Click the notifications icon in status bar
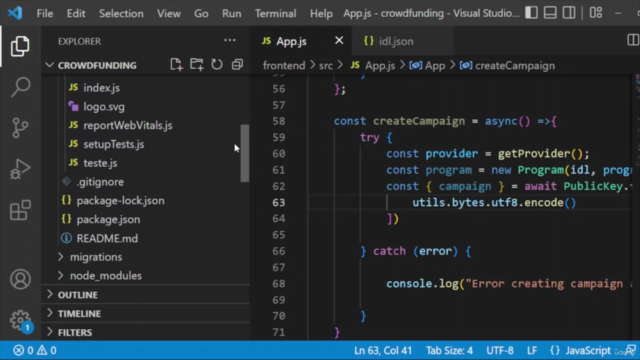This screenshot has width=640, height=360. coord(631,350)
